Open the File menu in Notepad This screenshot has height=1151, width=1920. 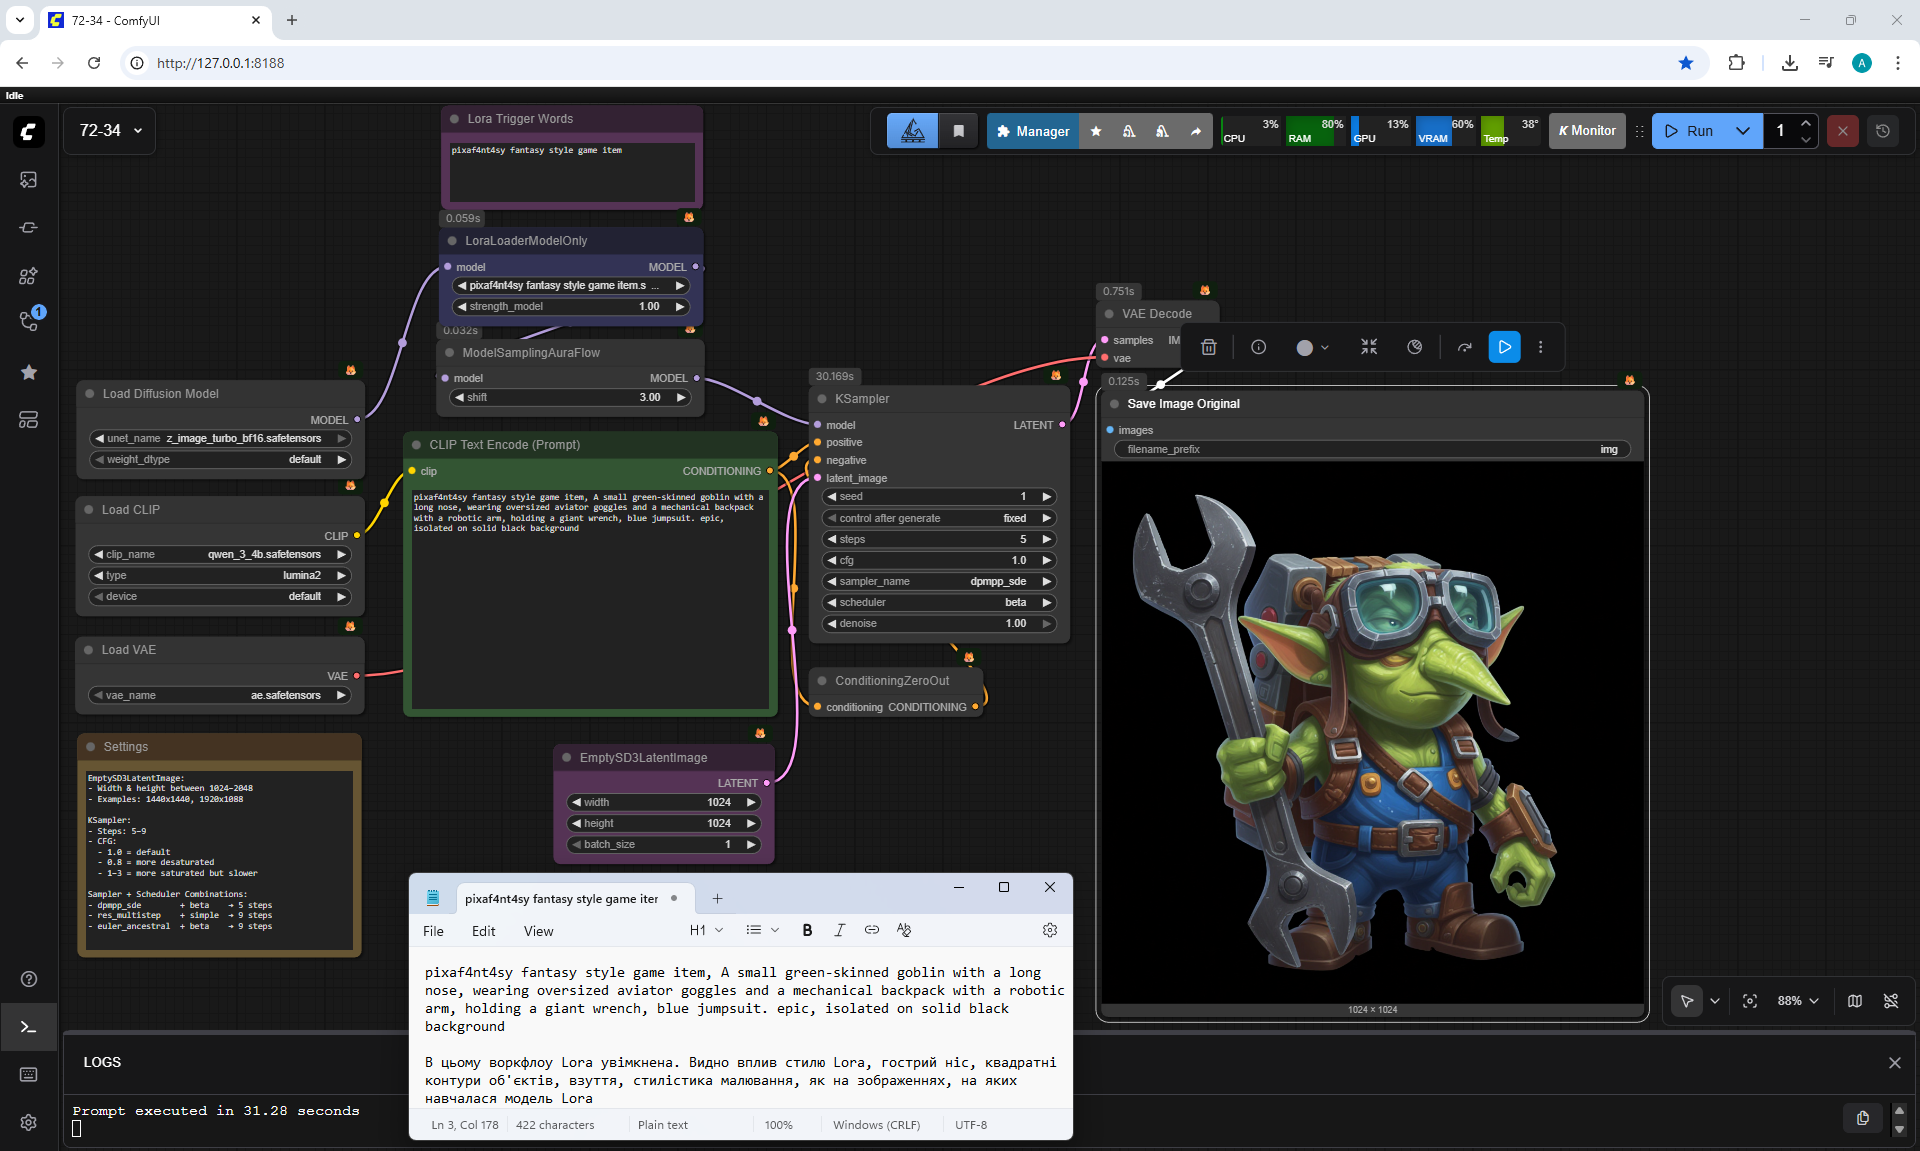(x=433, y=931)
